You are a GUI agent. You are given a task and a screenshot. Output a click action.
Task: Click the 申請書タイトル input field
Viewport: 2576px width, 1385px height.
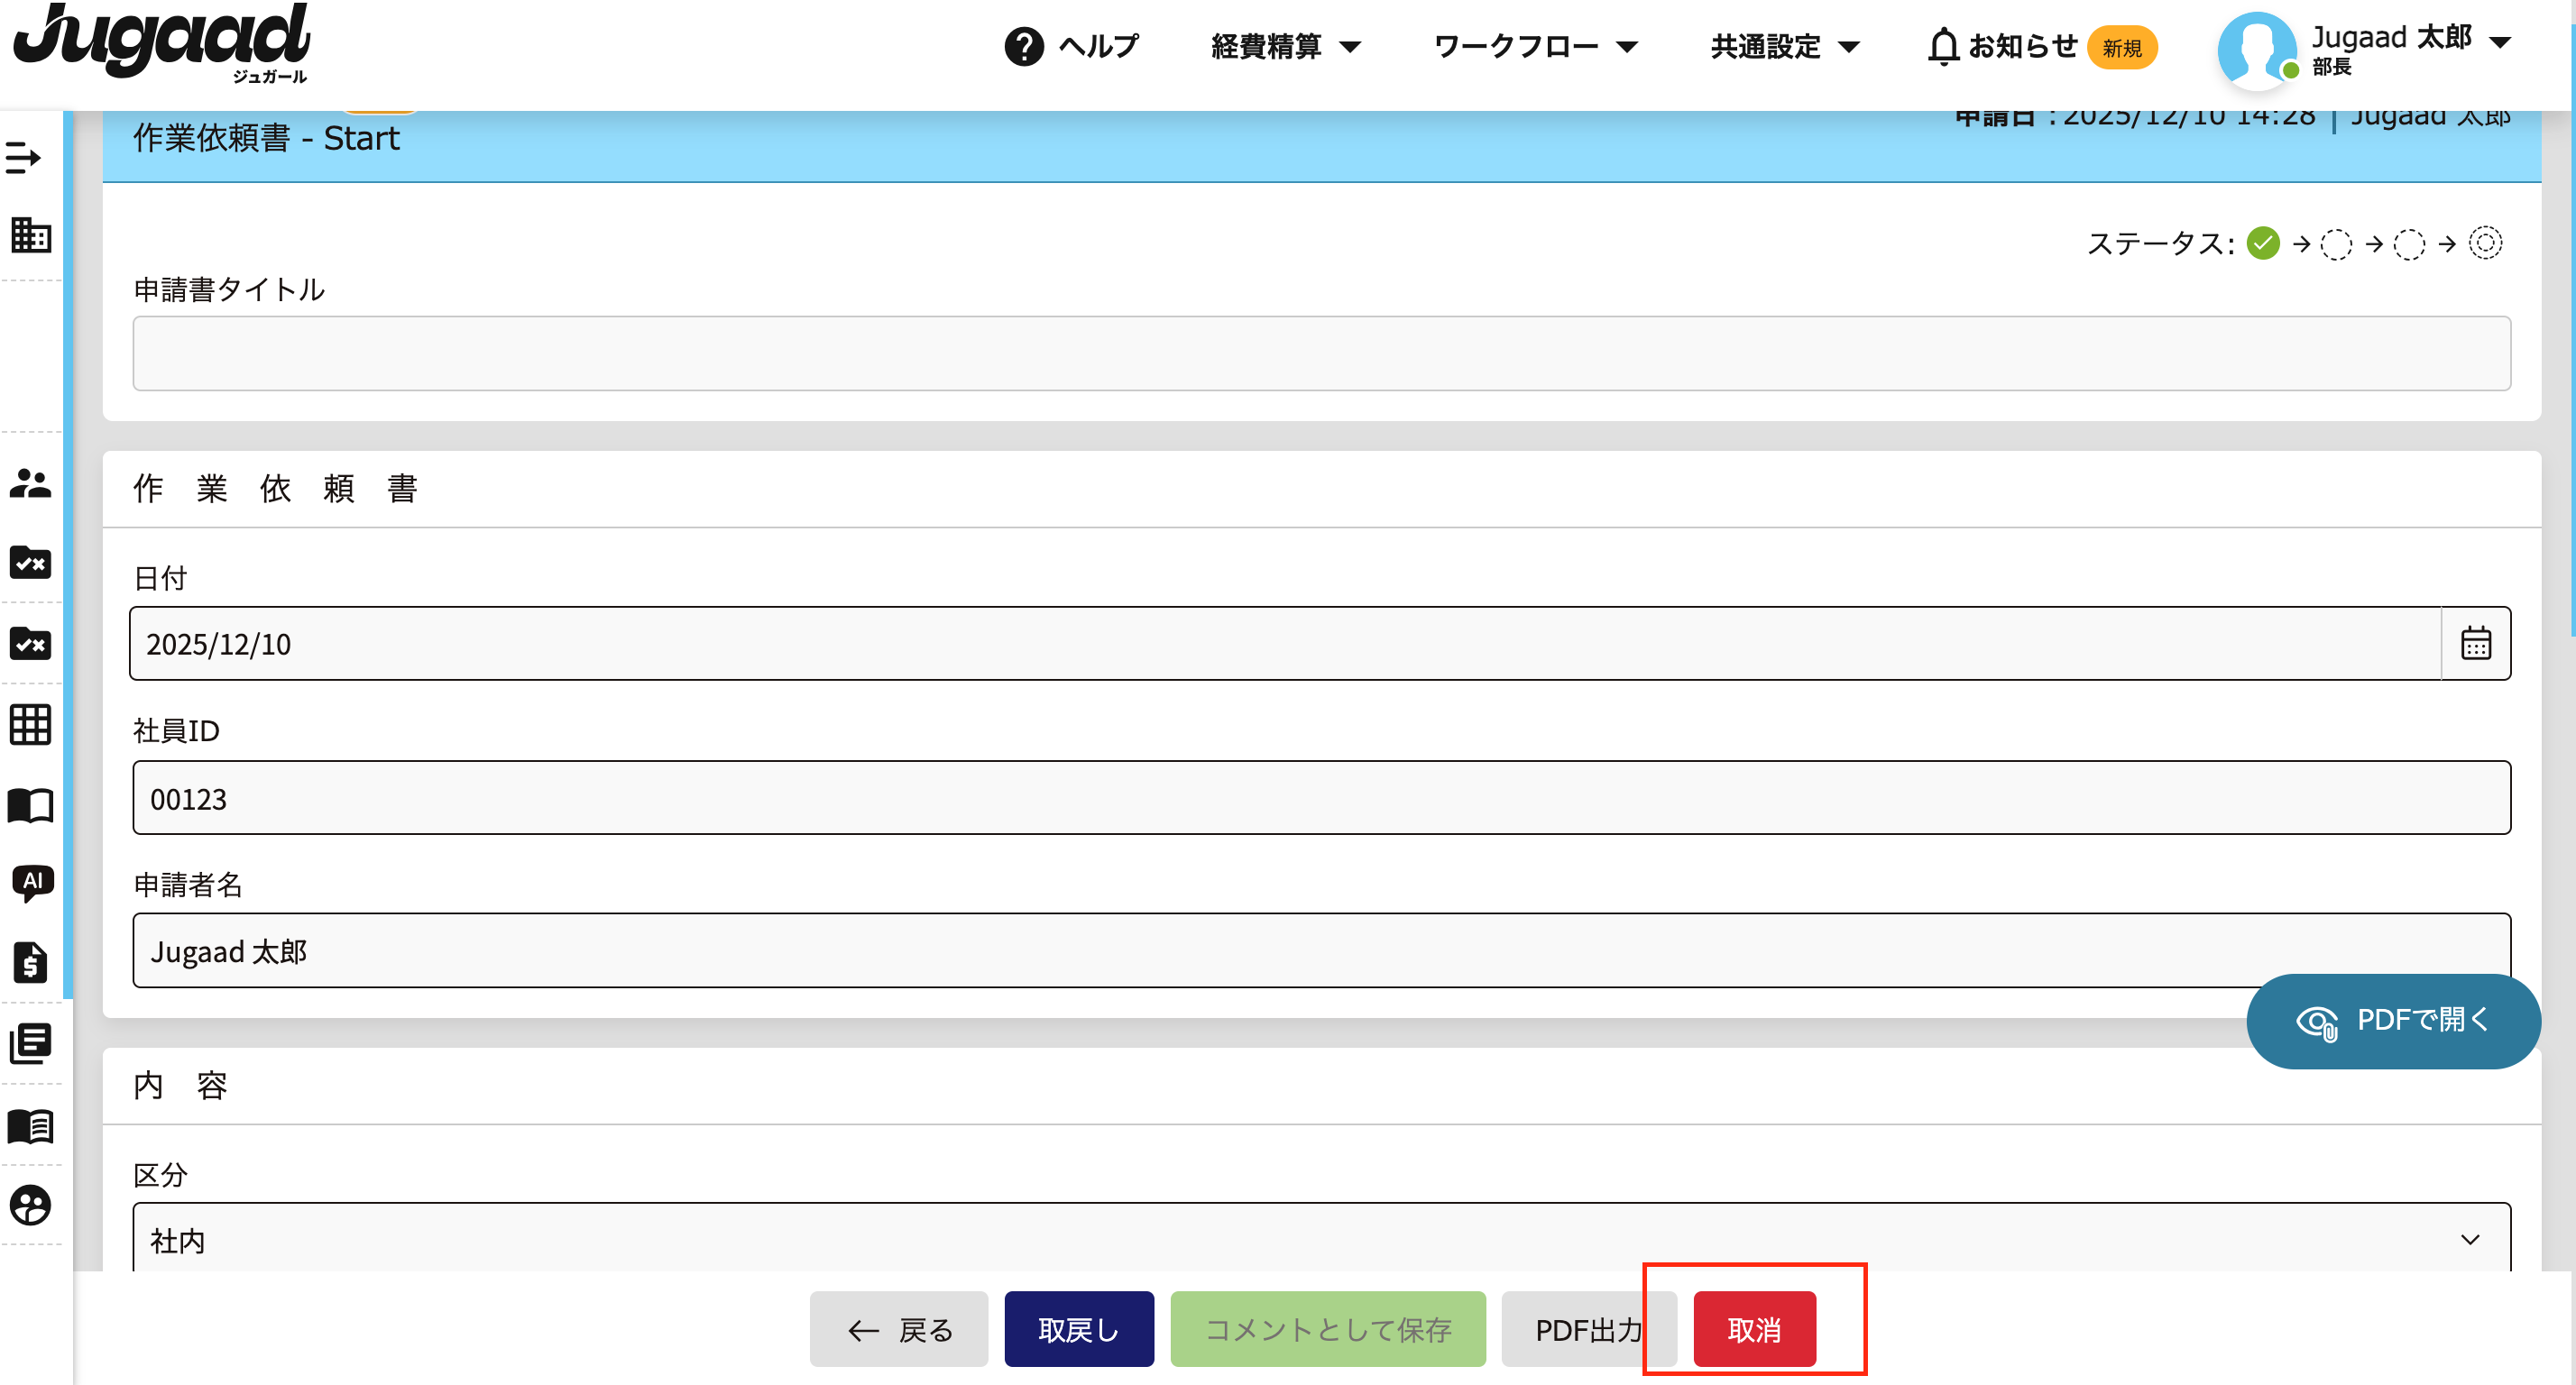(x=1320, y=353)
